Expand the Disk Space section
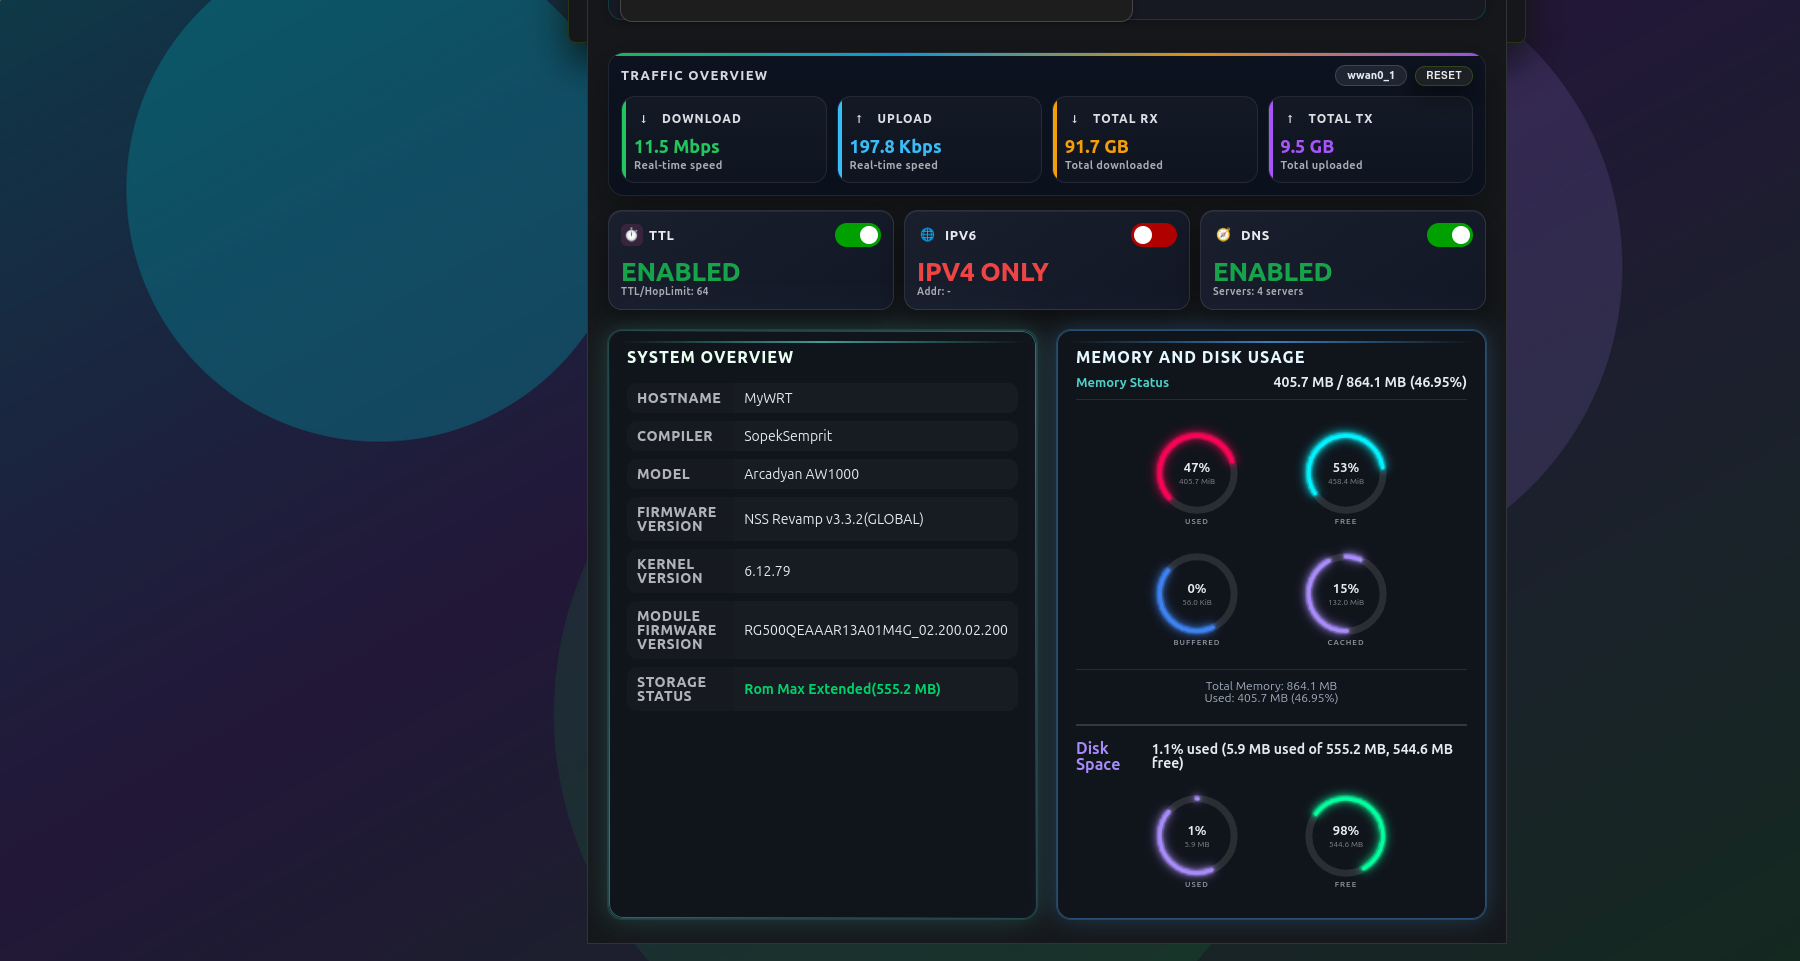The height and width of the screenshot is (961, 1800). (x=1097, y=756)
